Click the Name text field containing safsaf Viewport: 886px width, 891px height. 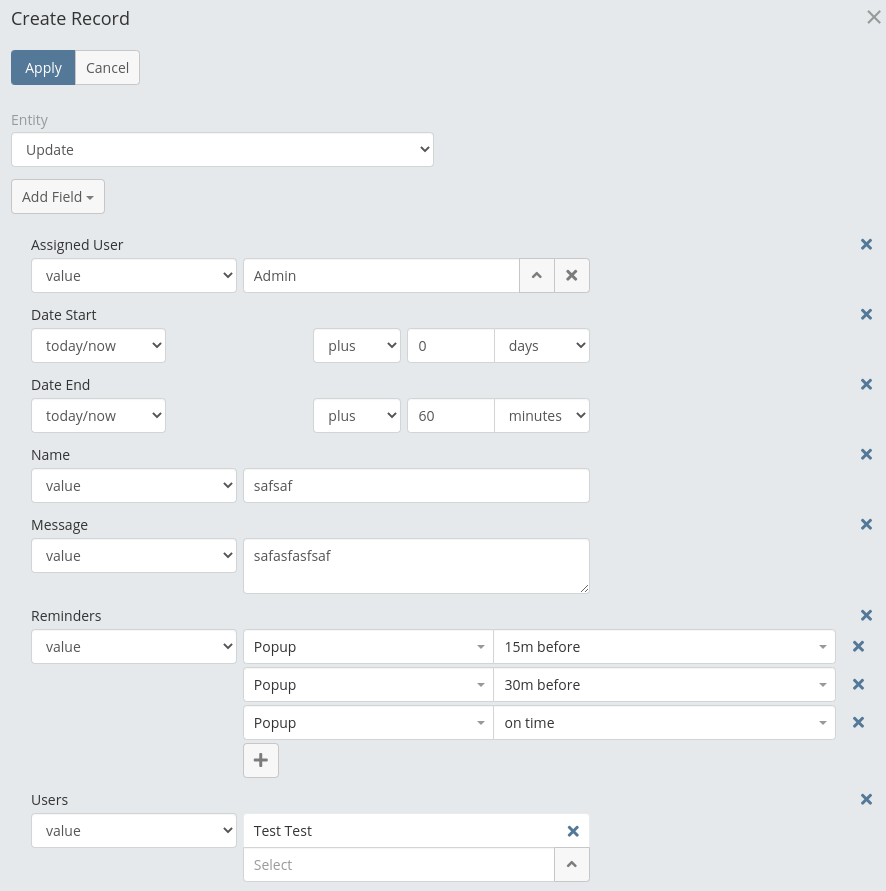(x=416, y=486)
